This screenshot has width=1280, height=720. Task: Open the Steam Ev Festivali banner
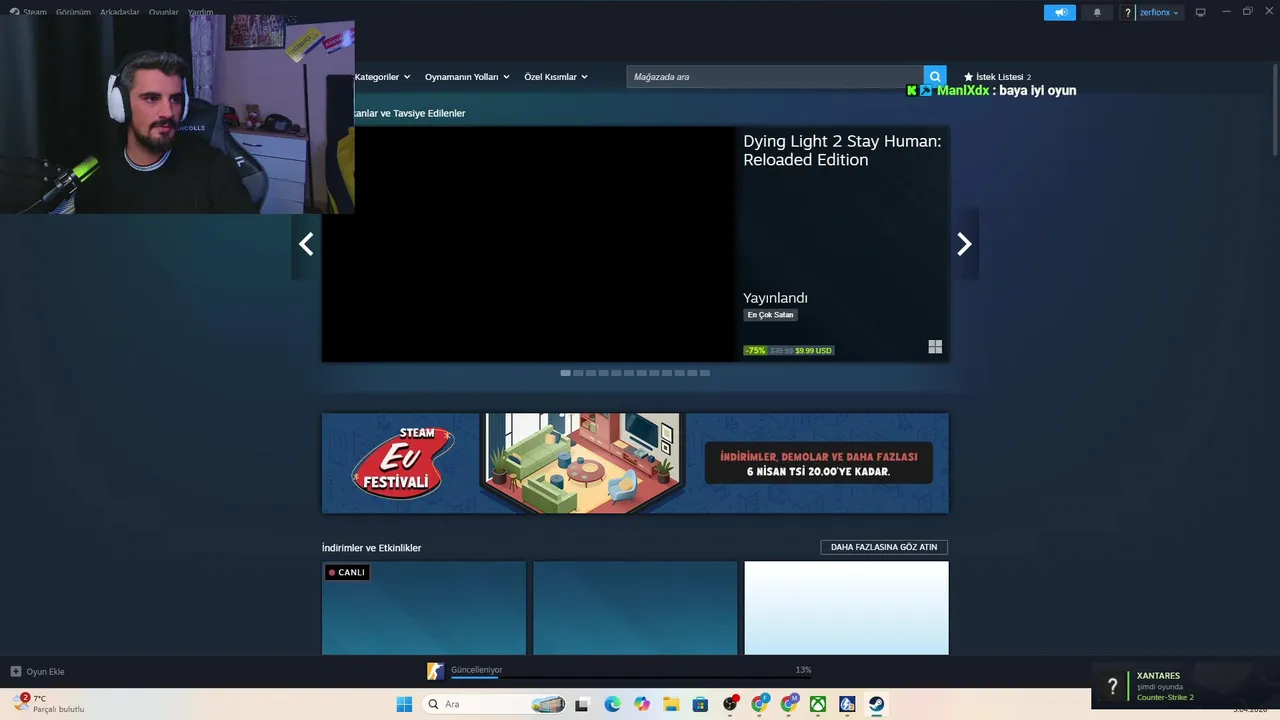point(635,463)
